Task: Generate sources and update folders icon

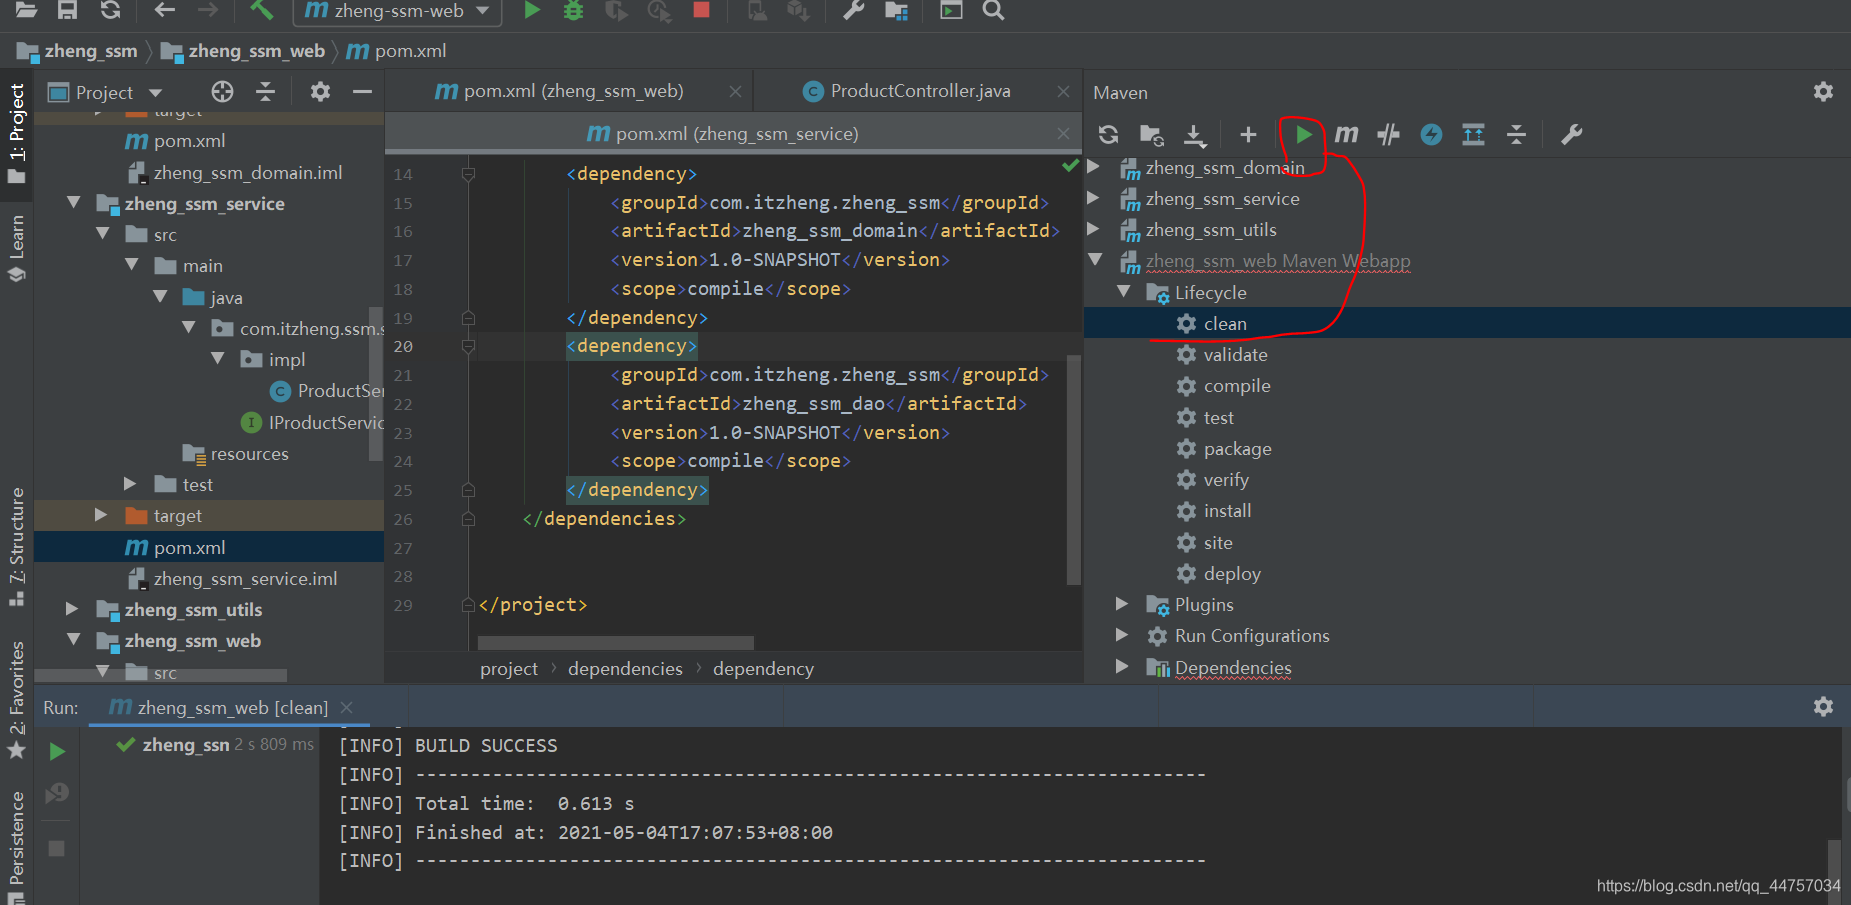Action: [x=1151, y=134]
